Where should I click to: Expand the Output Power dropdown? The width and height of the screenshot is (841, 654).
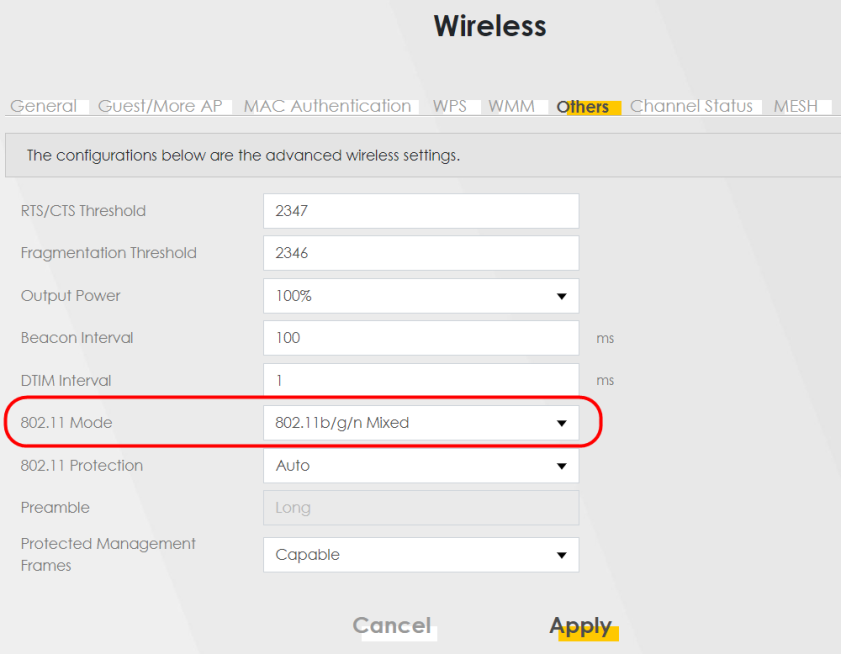(421, 296)
